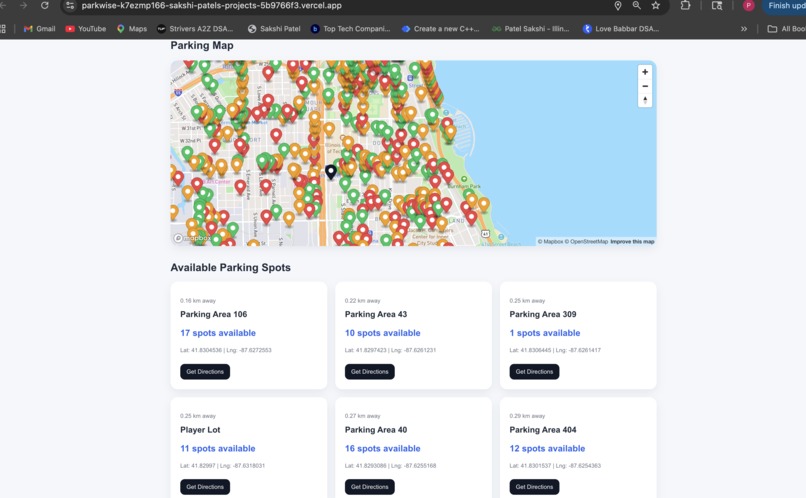
Task: Click the 0.29 km away label
Action: coord(527,416)
